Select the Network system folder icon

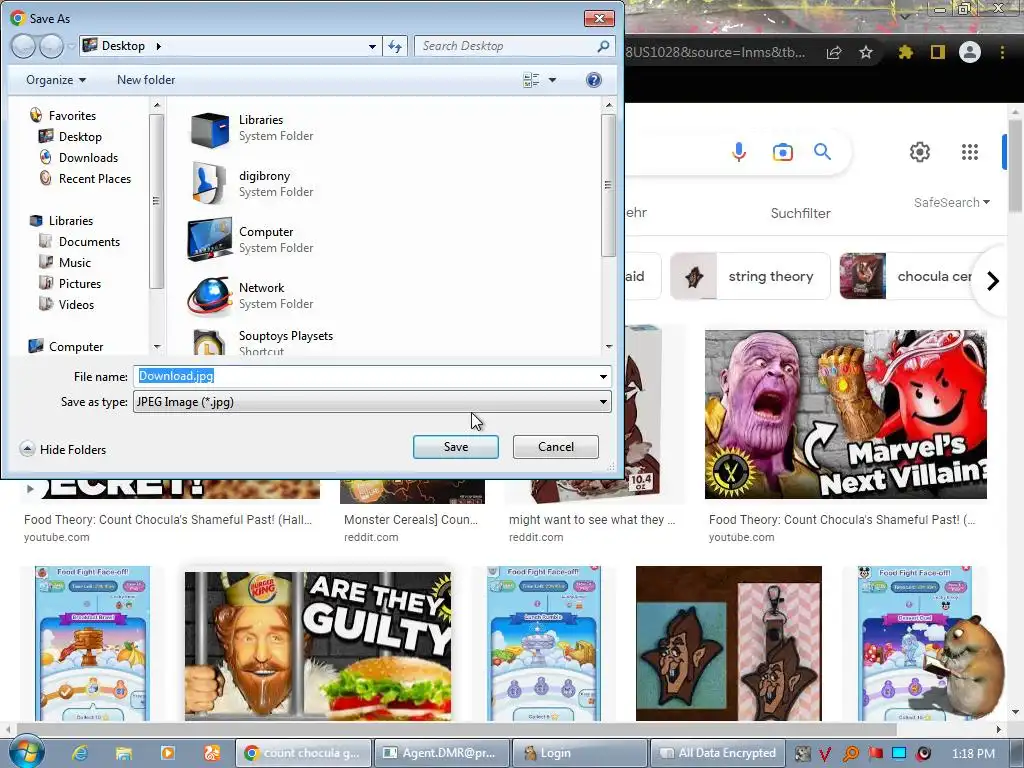(210, 296)
